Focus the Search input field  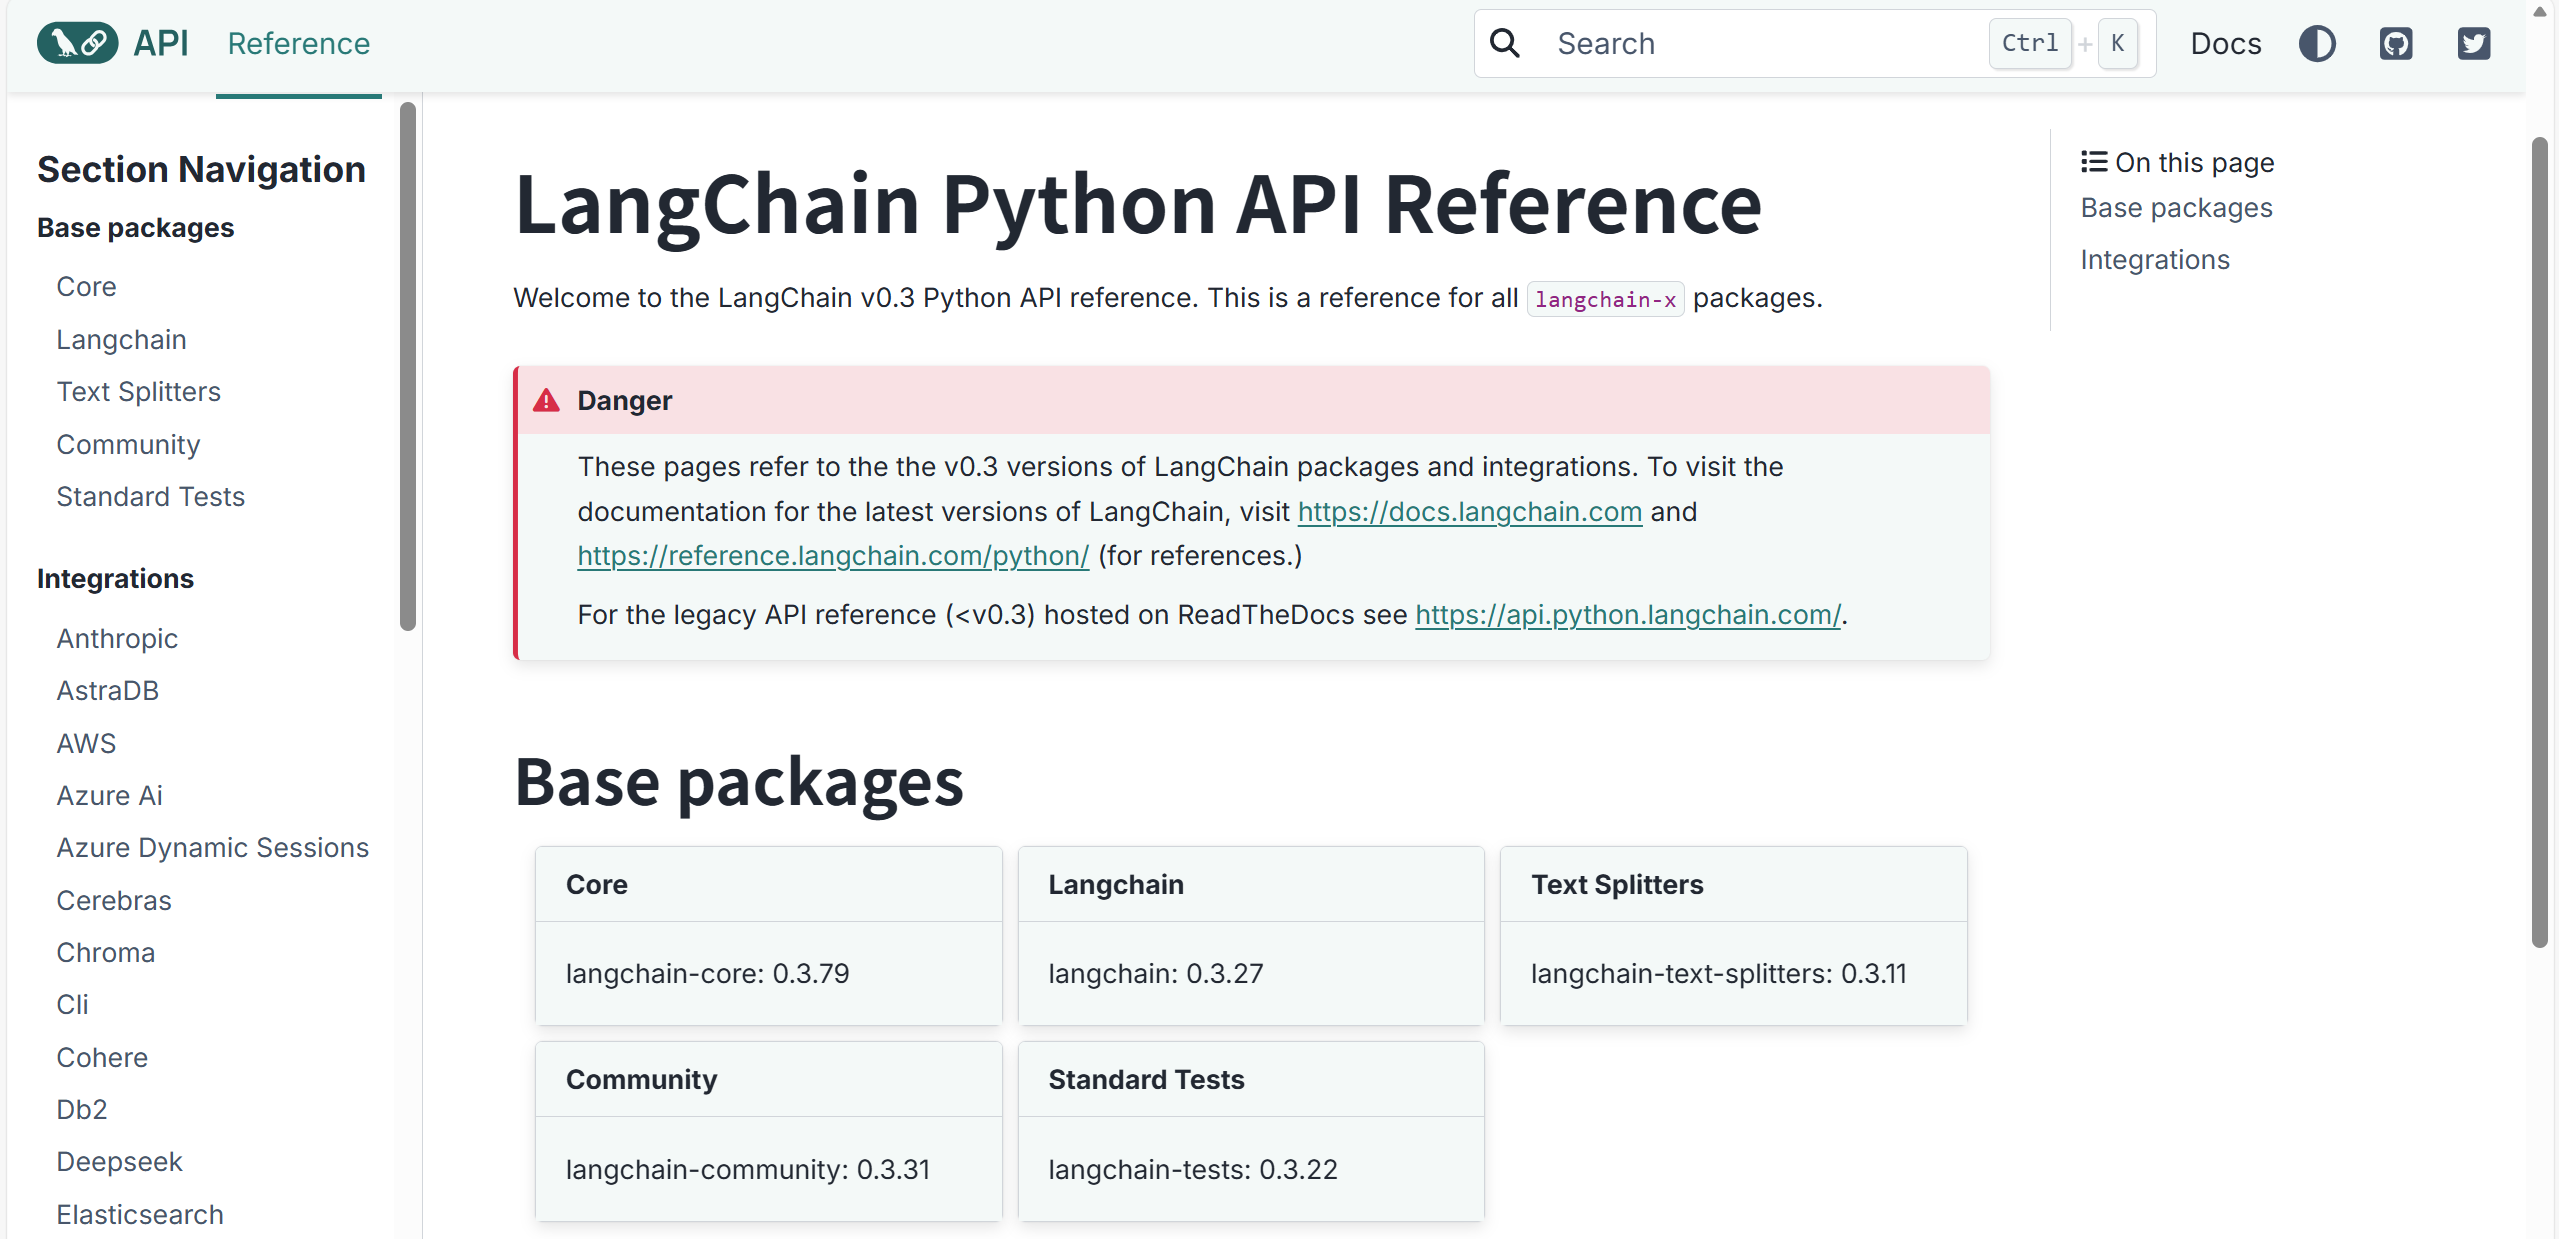[1760, 43]
